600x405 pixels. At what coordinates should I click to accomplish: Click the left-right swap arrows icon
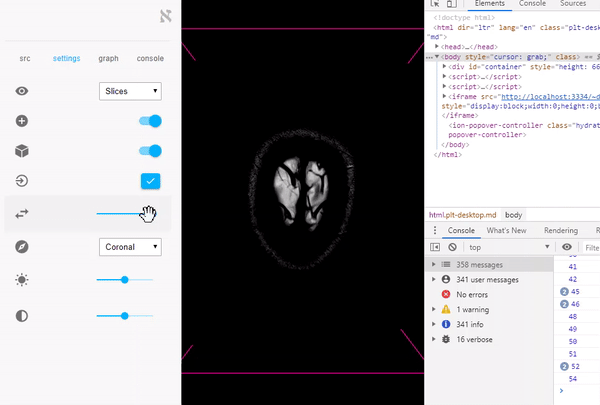coord(22,214)
